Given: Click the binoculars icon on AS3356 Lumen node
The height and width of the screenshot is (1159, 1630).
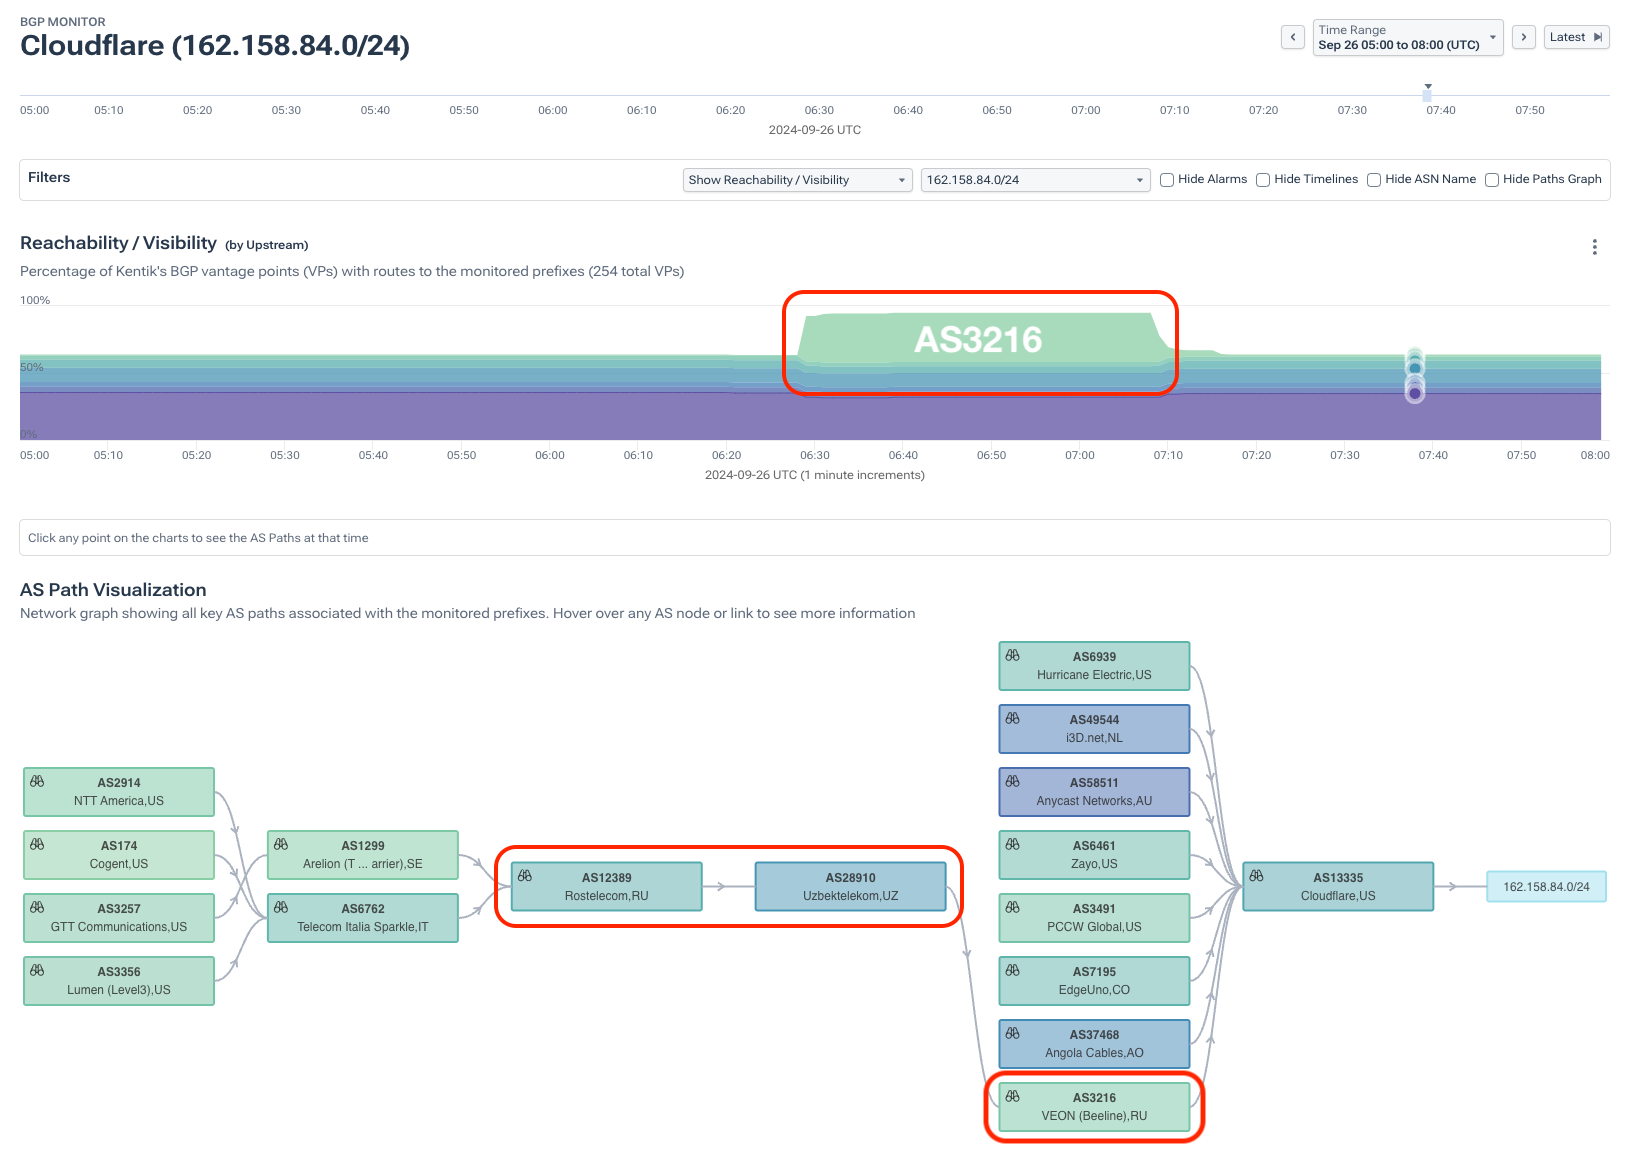Looking at the screenshot, I should pyautogui.click(x=37, y=970).
